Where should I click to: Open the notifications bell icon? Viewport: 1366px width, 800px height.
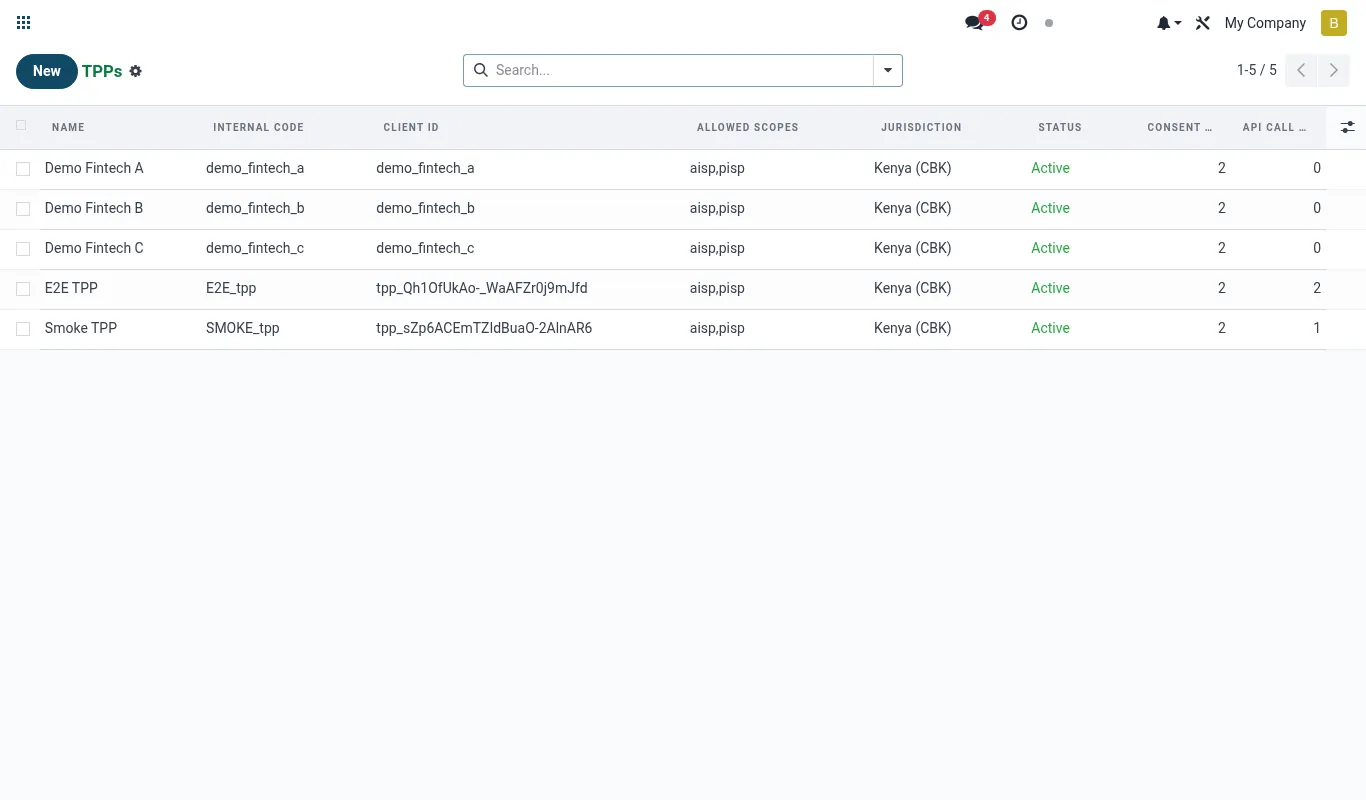pos(1169,23)
